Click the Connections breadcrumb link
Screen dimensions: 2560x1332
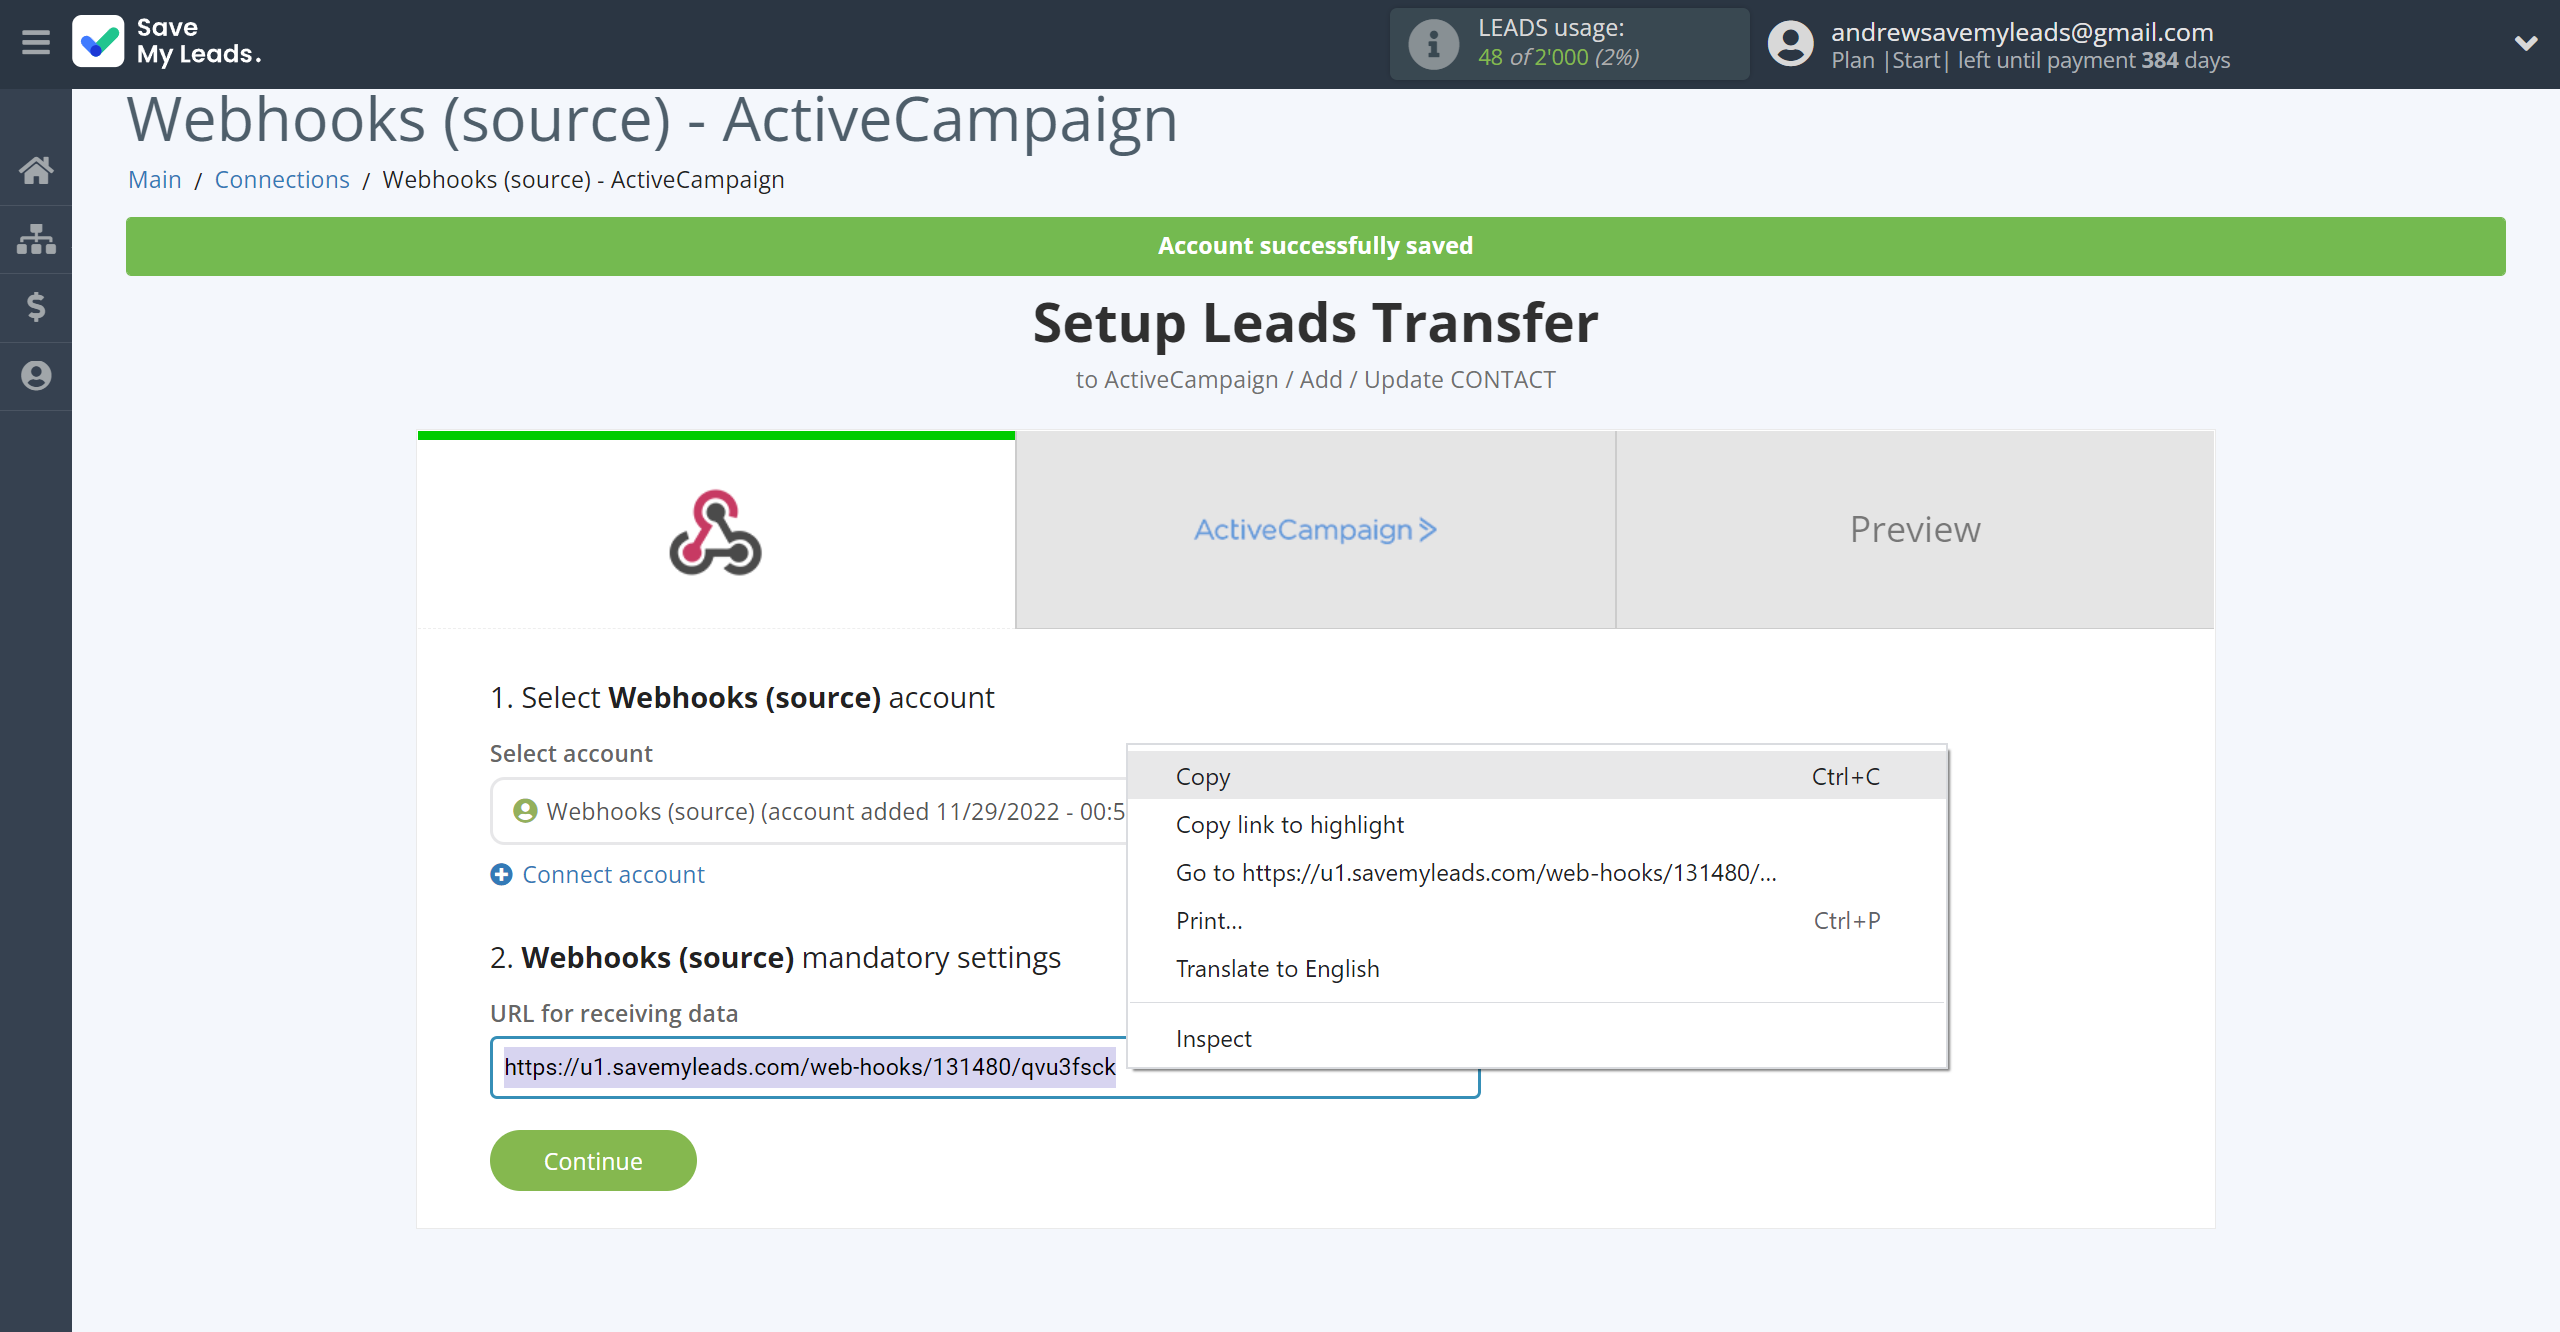[279, 178]
